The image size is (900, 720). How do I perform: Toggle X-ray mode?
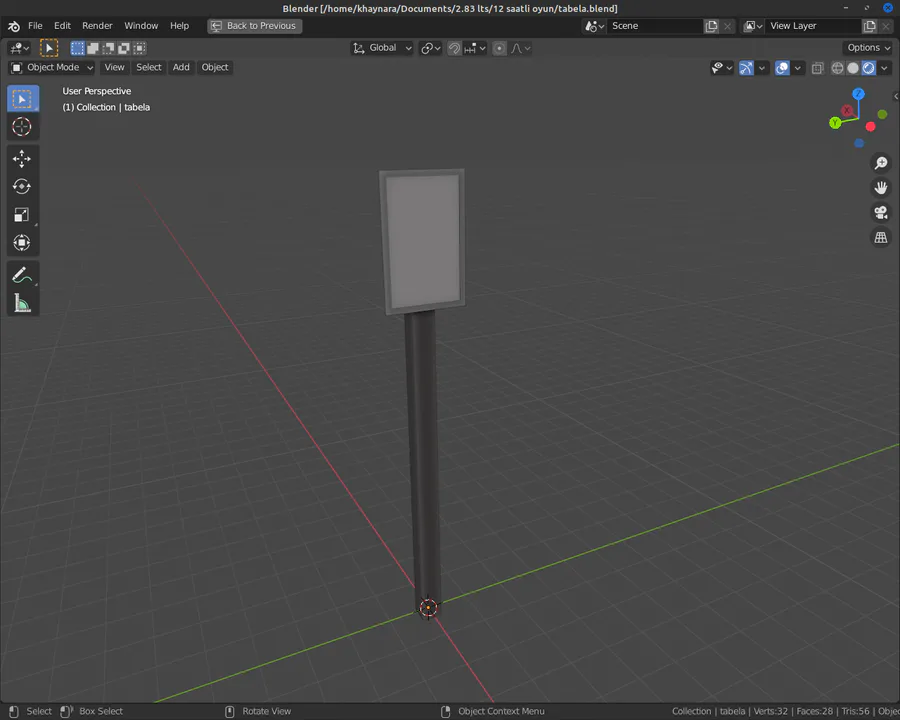point(817,68)
